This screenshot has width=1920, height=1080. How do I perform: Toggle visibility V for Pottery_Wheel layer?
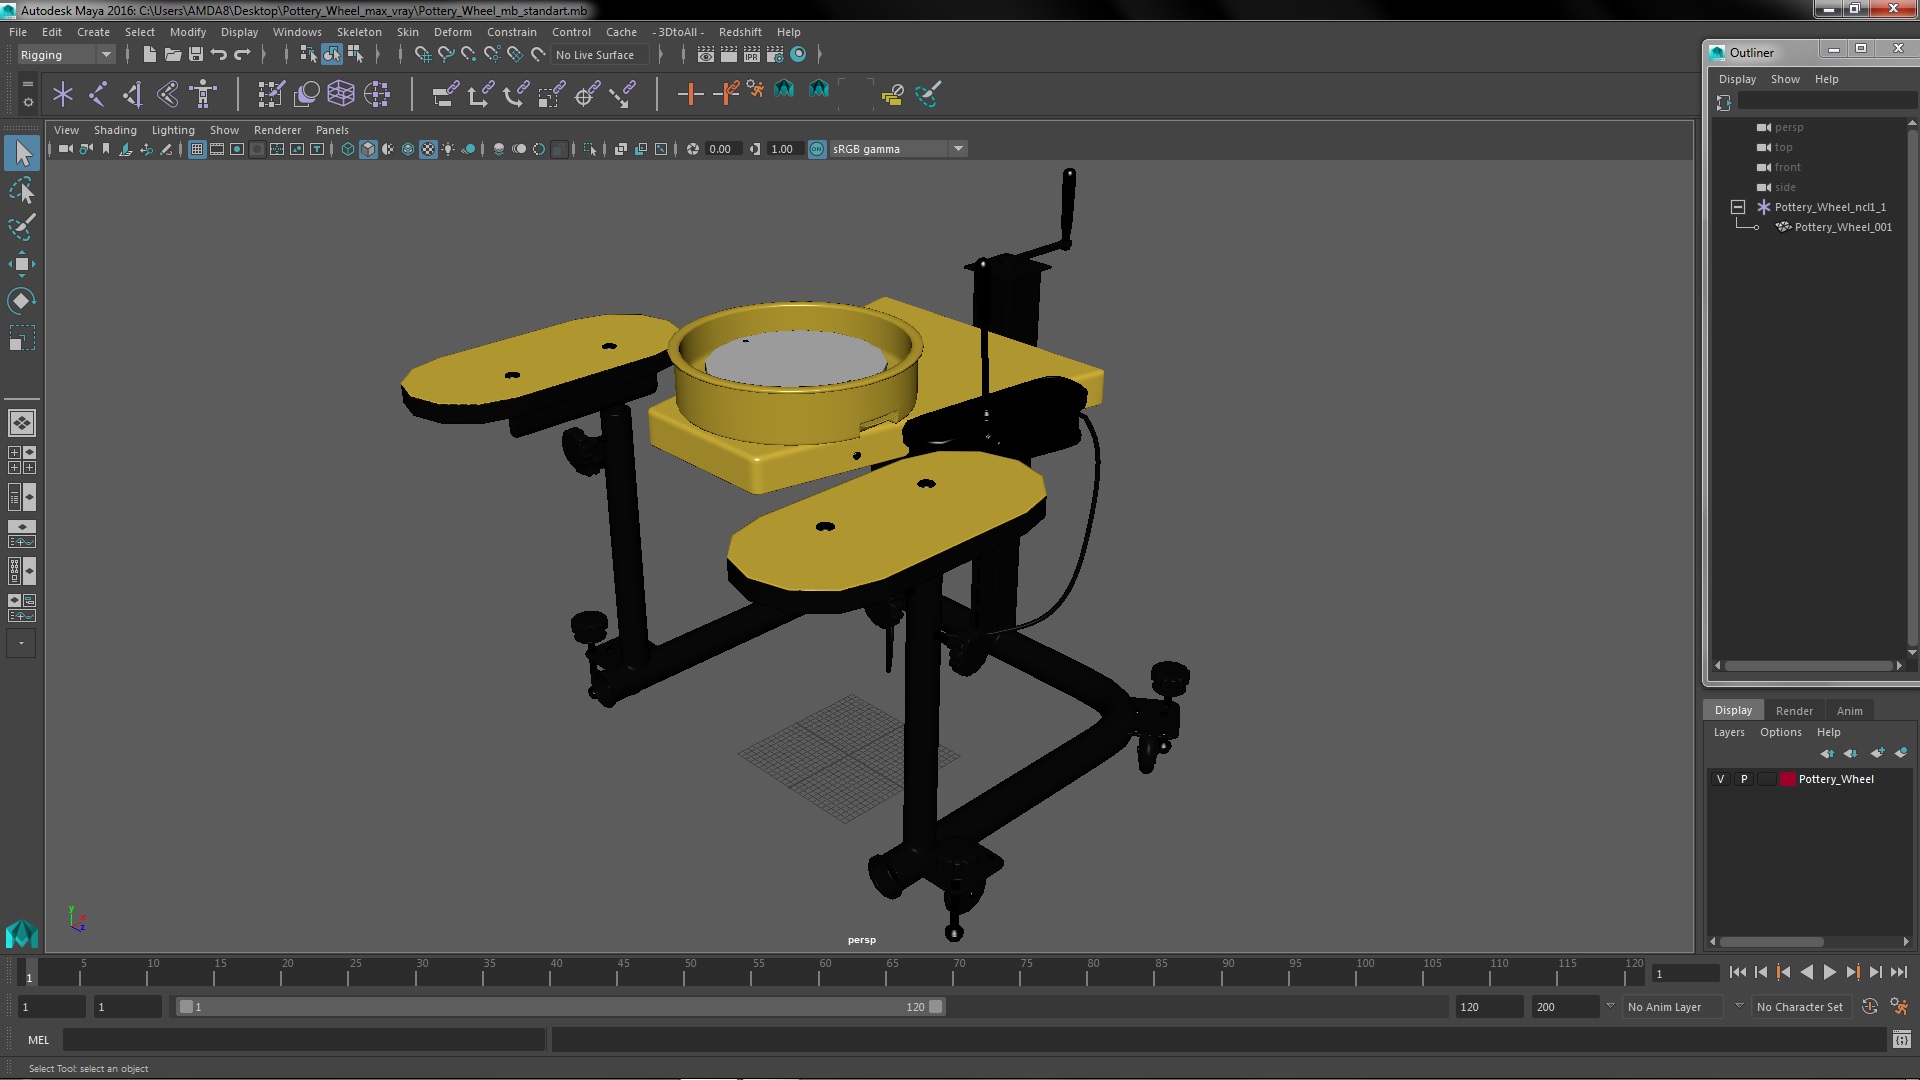1721,778
